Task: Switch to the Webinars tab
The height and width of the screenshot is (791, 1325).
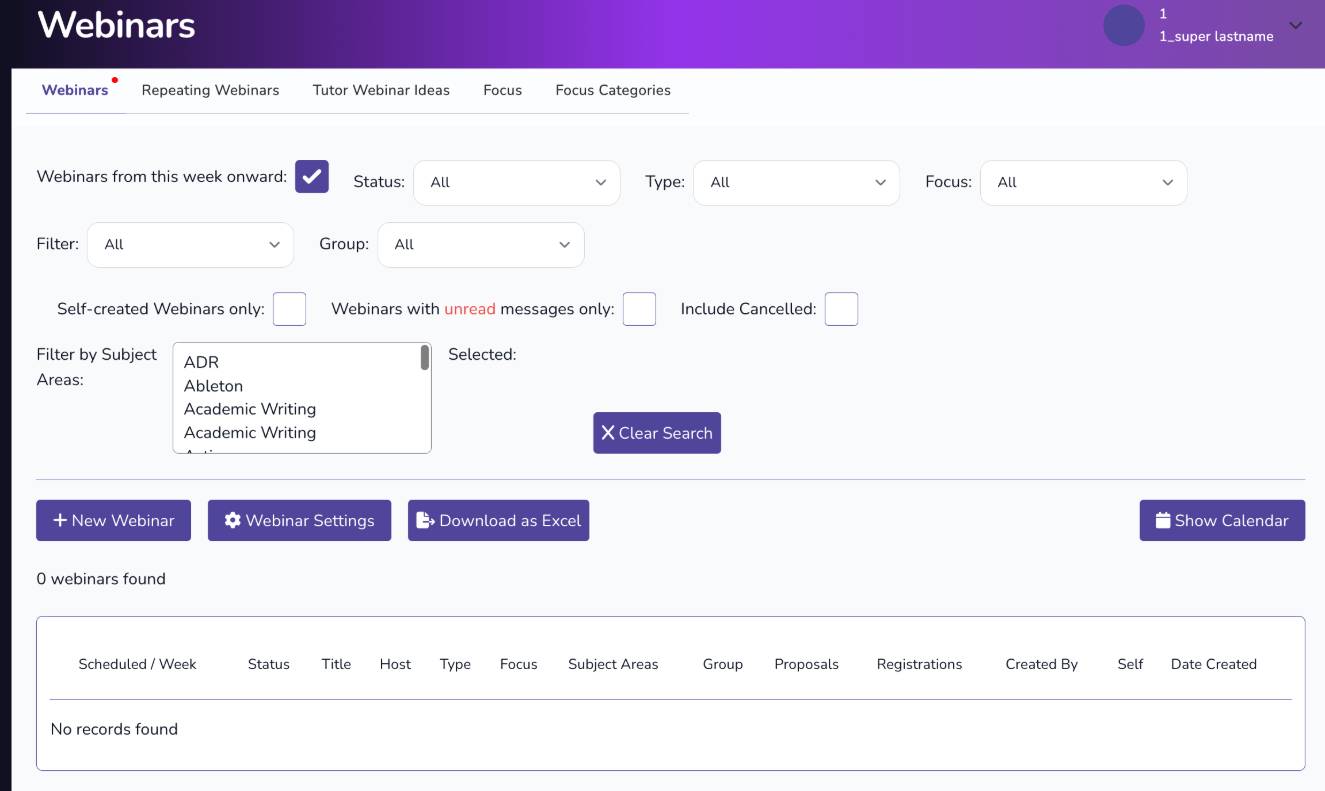Action: pos(75,90)
